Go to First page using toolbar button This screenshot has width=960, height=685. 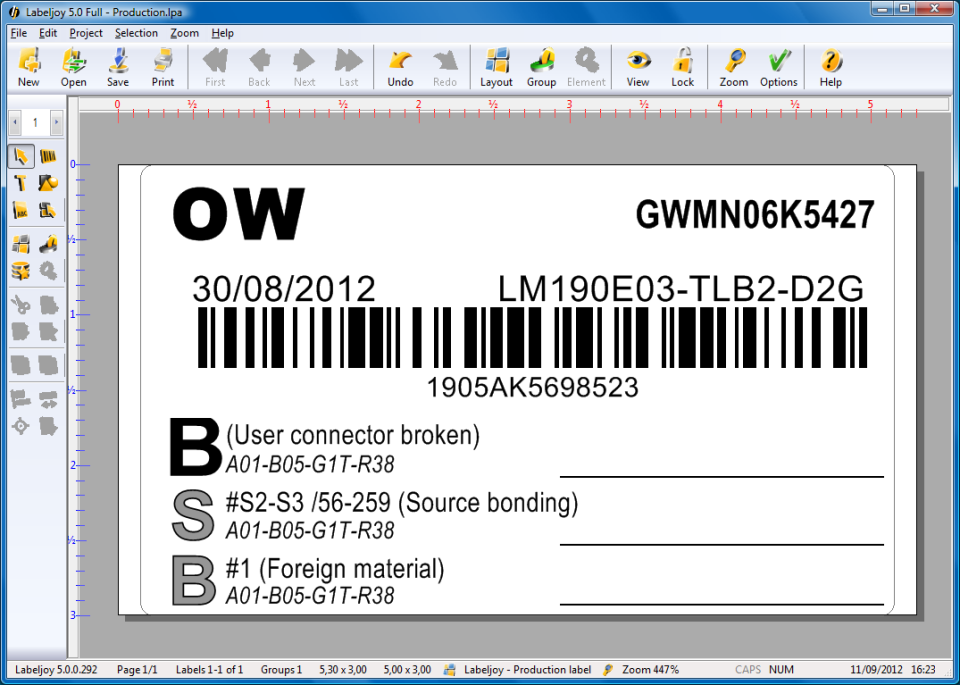tap(215, 67)
